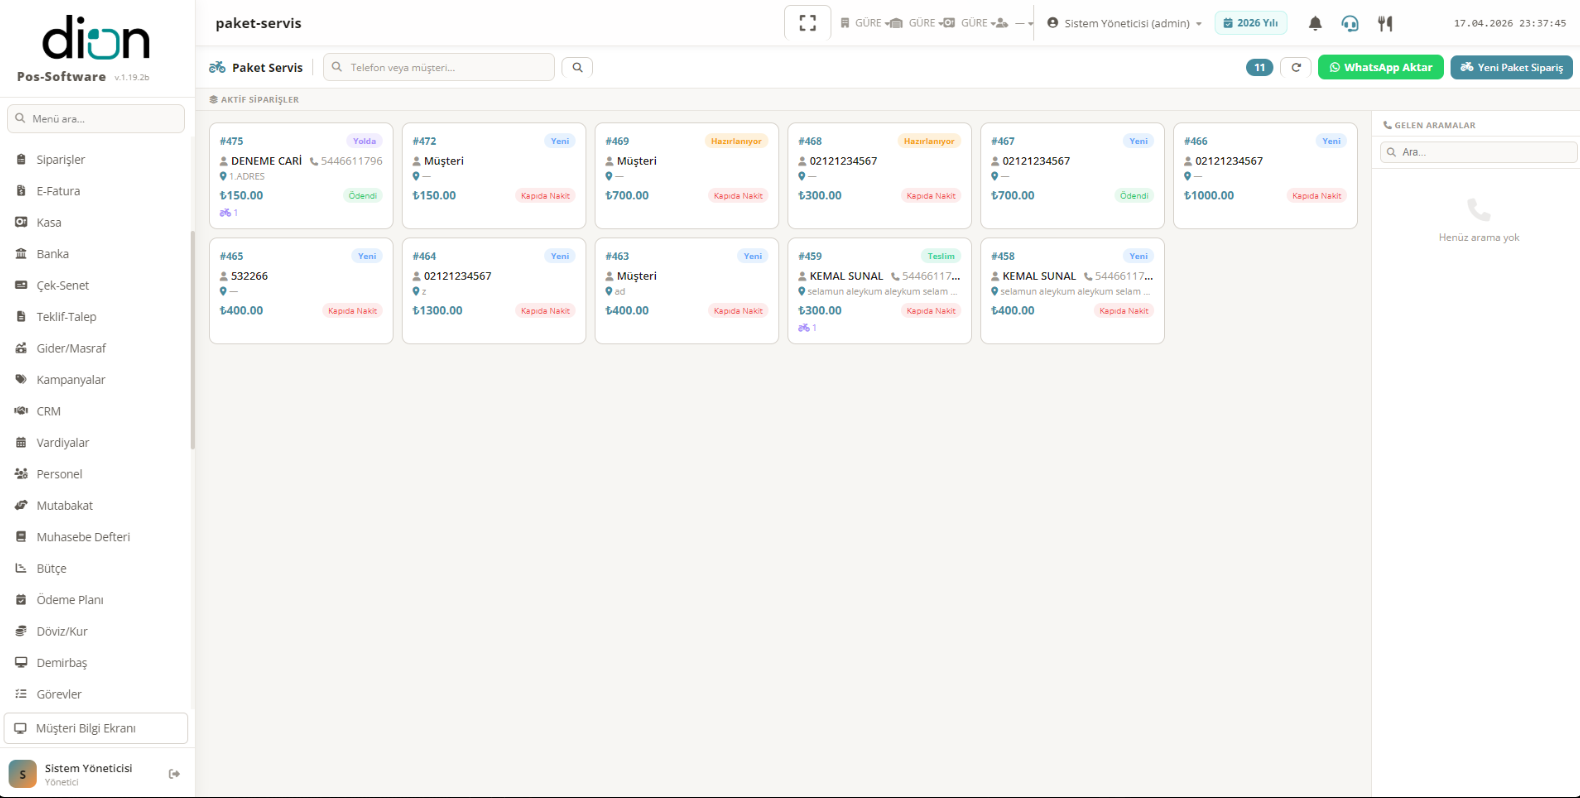Open Görevler menu item
1580x798 pixels.
(59, 694)
